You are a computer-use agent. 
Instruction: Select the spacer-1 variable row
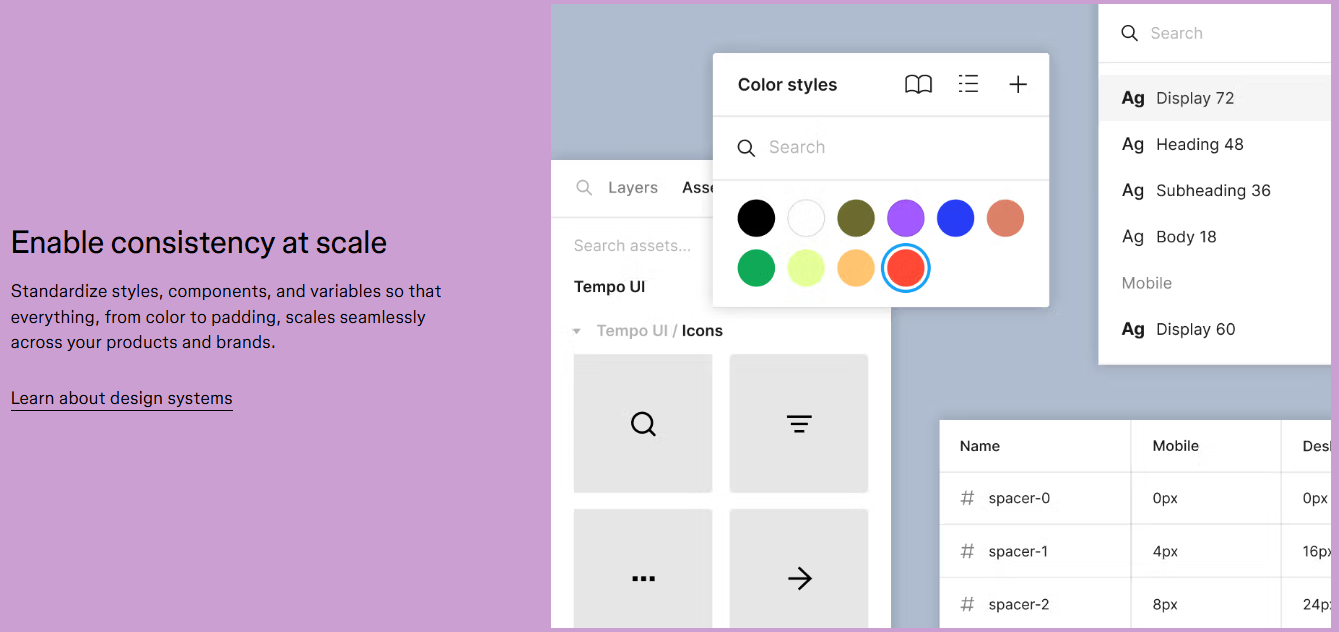pos(1018,551)
